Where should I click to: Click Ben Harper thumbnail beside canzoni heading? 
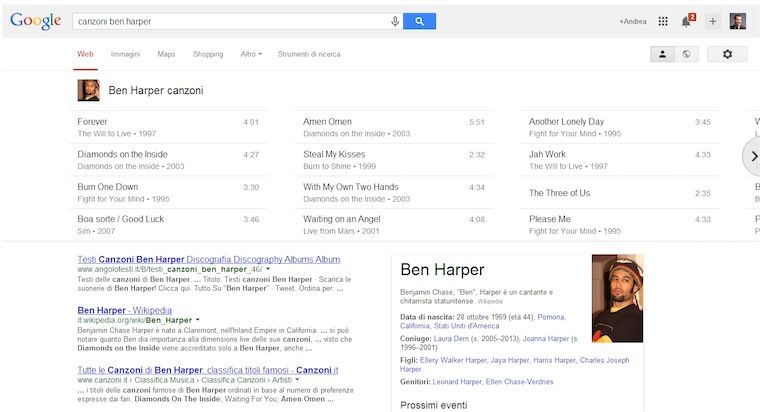click(89, 90)
